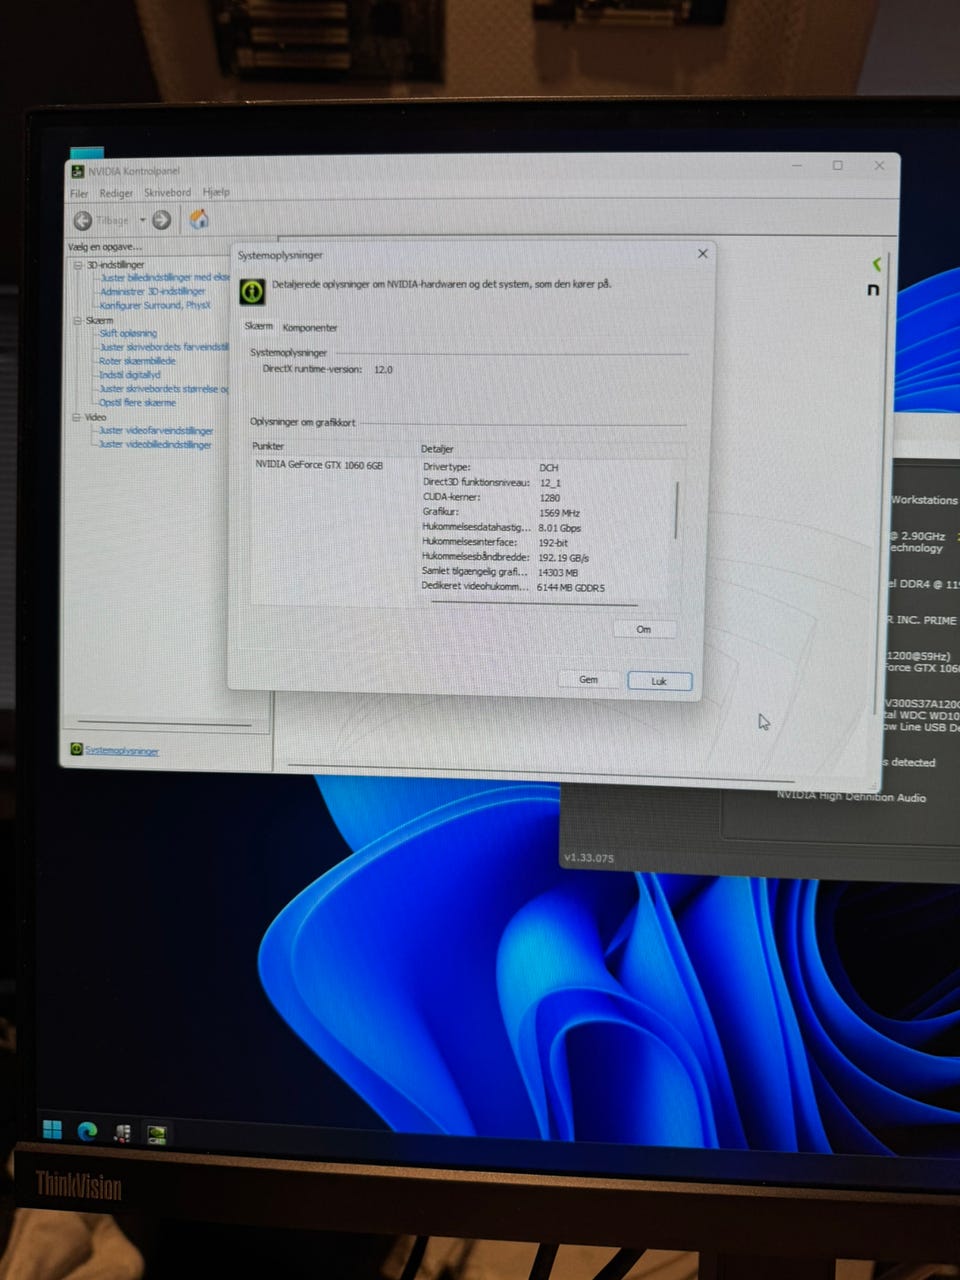Click the details list vertical scrollbar
Viewport: 960px width, 1280px height.
[x=678, y=510]
